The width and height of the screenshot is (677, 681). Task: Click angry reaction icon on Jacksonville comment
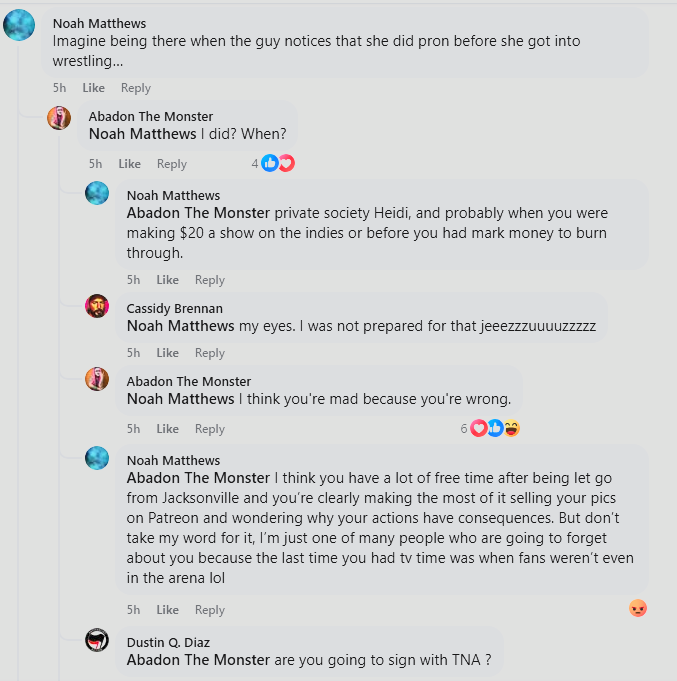637,608
